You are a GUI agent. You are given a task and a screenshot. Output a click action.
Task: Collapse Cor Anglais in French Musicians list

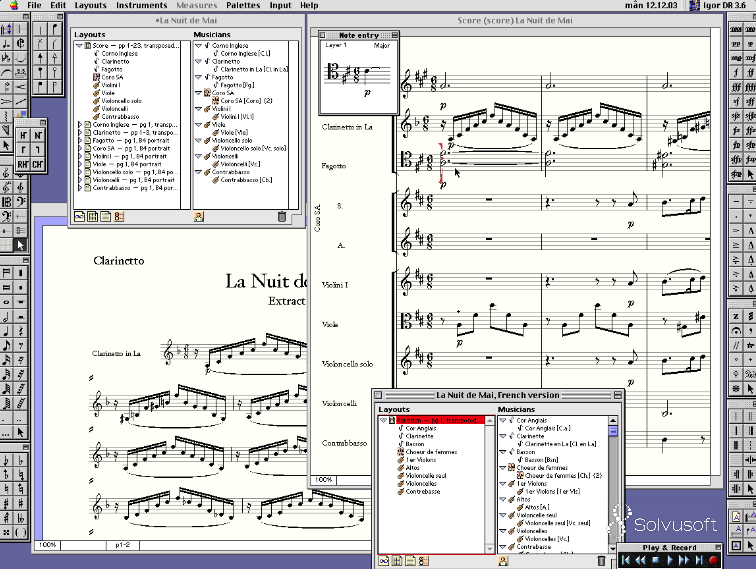tap(502, 420)
